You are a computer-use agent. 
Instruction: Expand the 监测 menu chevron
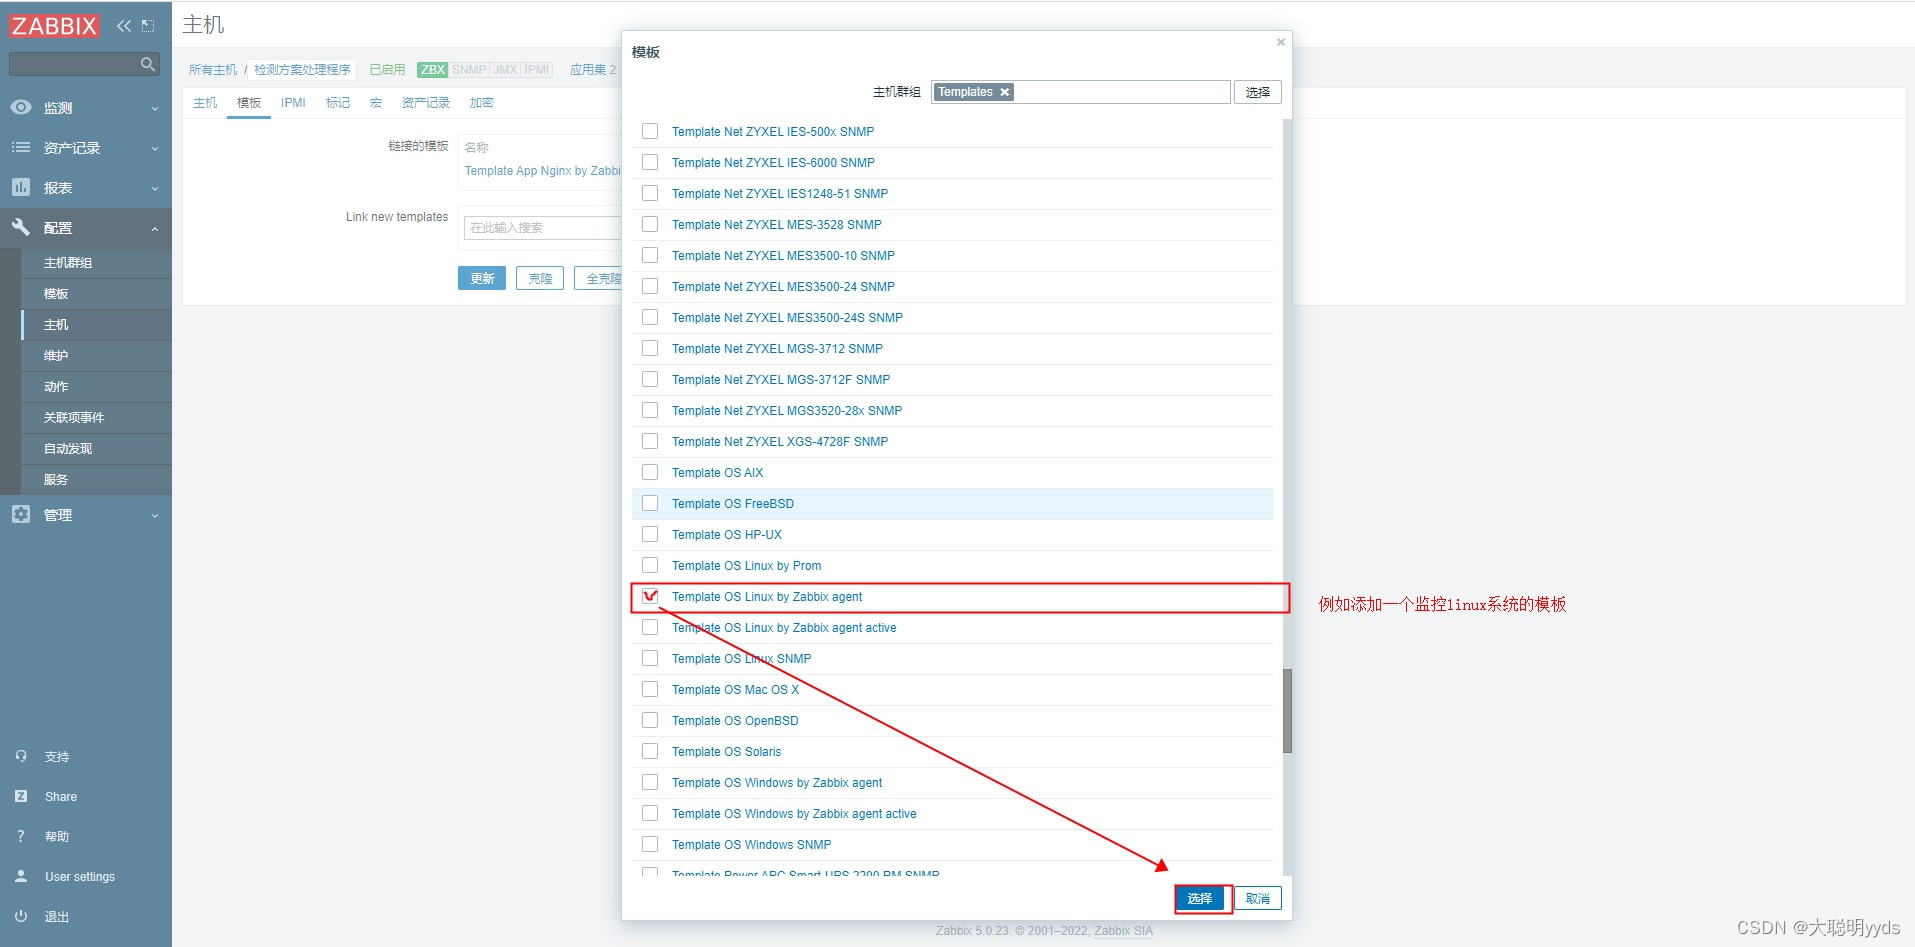155,108
